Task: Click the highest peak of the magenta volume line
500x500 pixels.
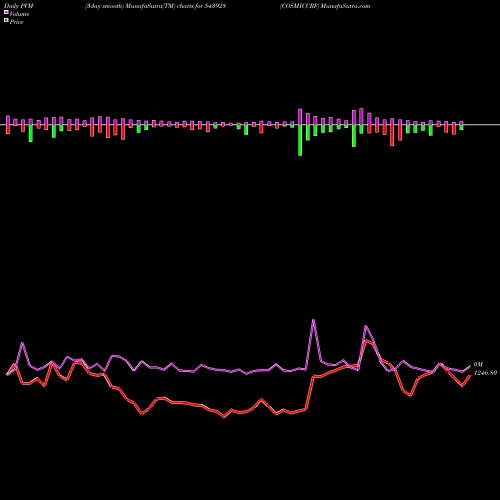Action: (313, 320)
